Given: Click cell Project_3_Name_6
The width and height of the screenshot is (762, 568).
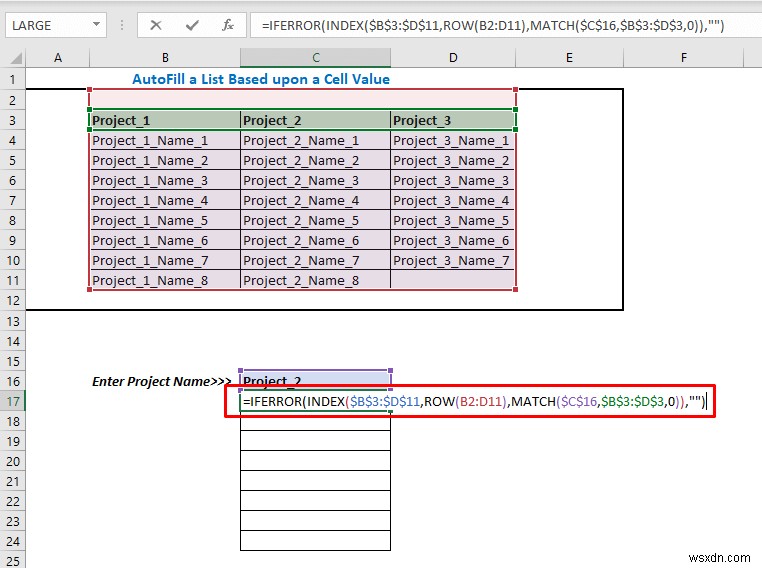Looking at the screenshot, I should click(x=453, y=240).
